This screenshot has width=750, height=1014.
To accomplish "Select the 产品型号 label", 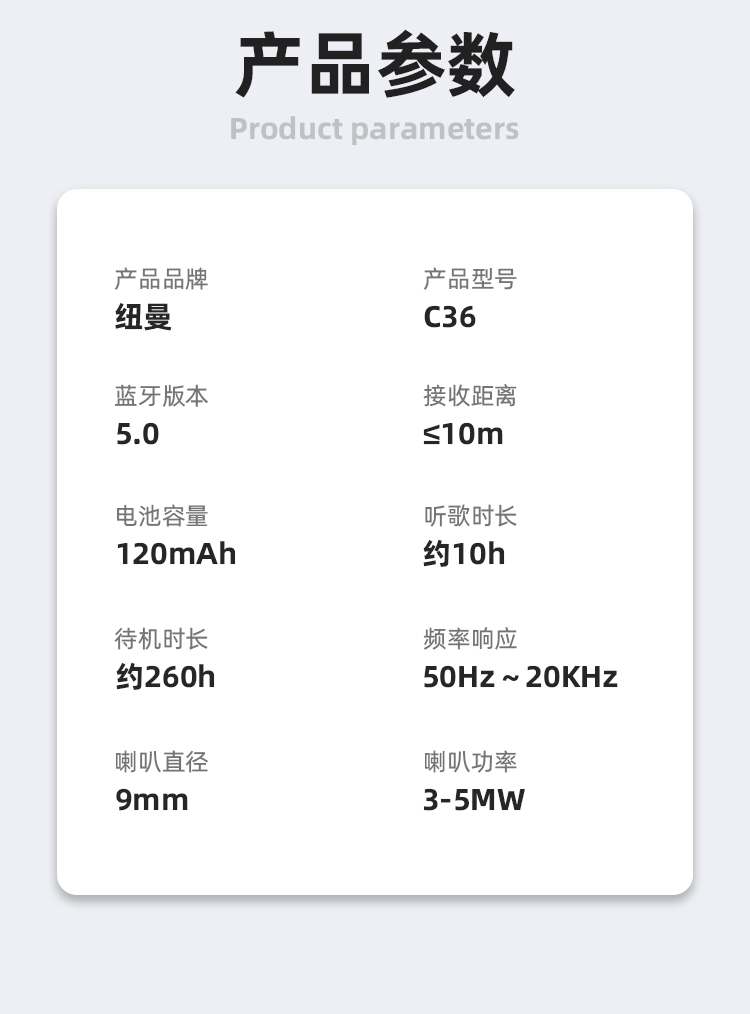I will [x=469, y=279].
